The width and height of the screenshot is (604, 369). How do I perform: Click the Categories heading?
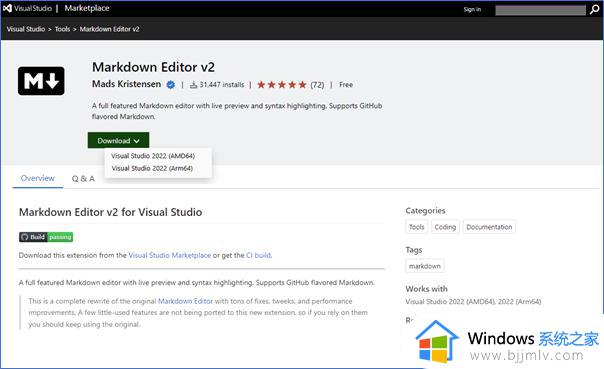pos(425,211)
